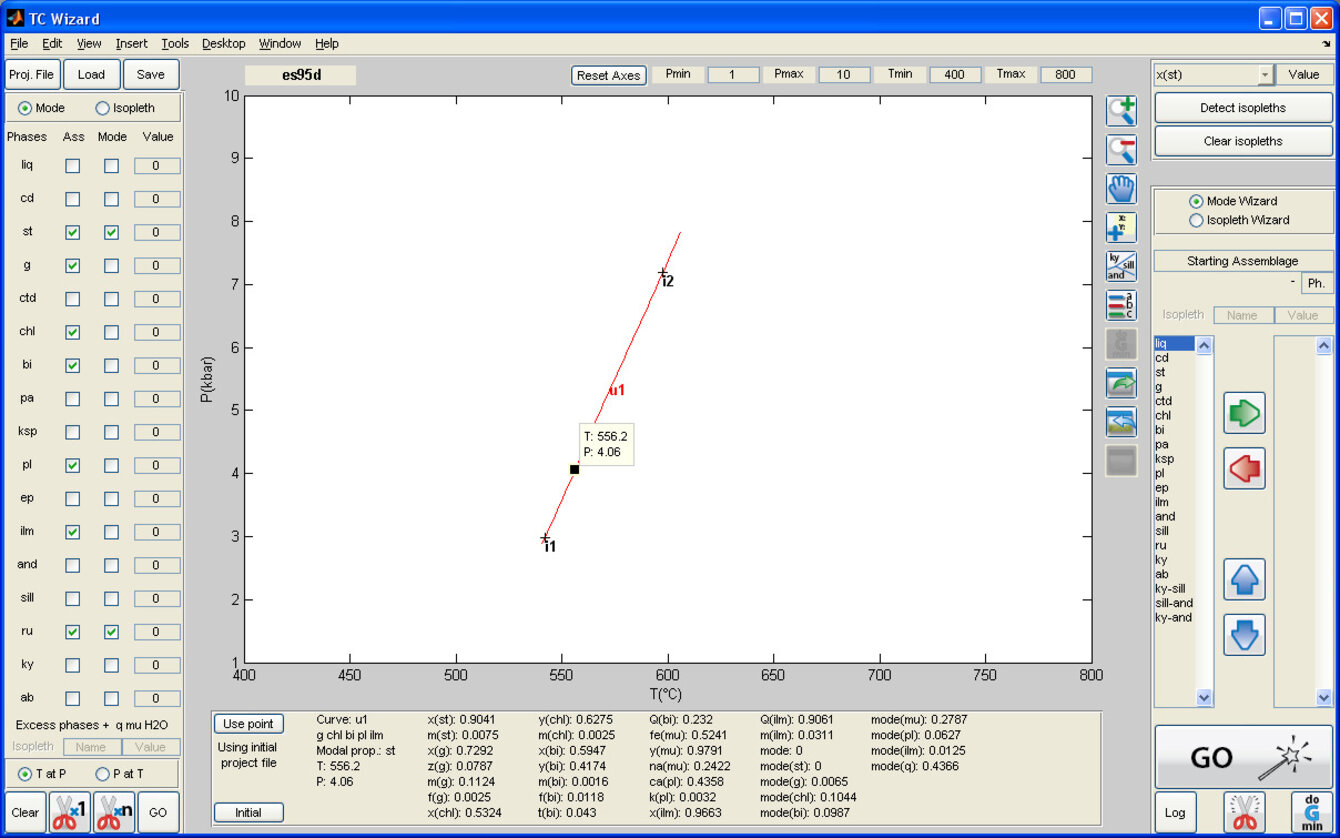Select the Isopleth Wizard radio button
Image resolution: width=1340 pixels, height=838 pixels.
(x=1196, y=220)
